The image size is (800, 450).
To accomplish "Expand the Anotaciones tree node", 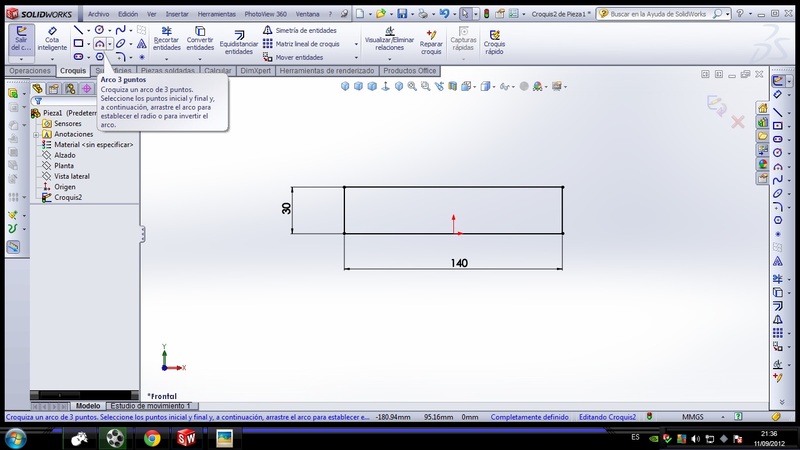I will [36, 134].
